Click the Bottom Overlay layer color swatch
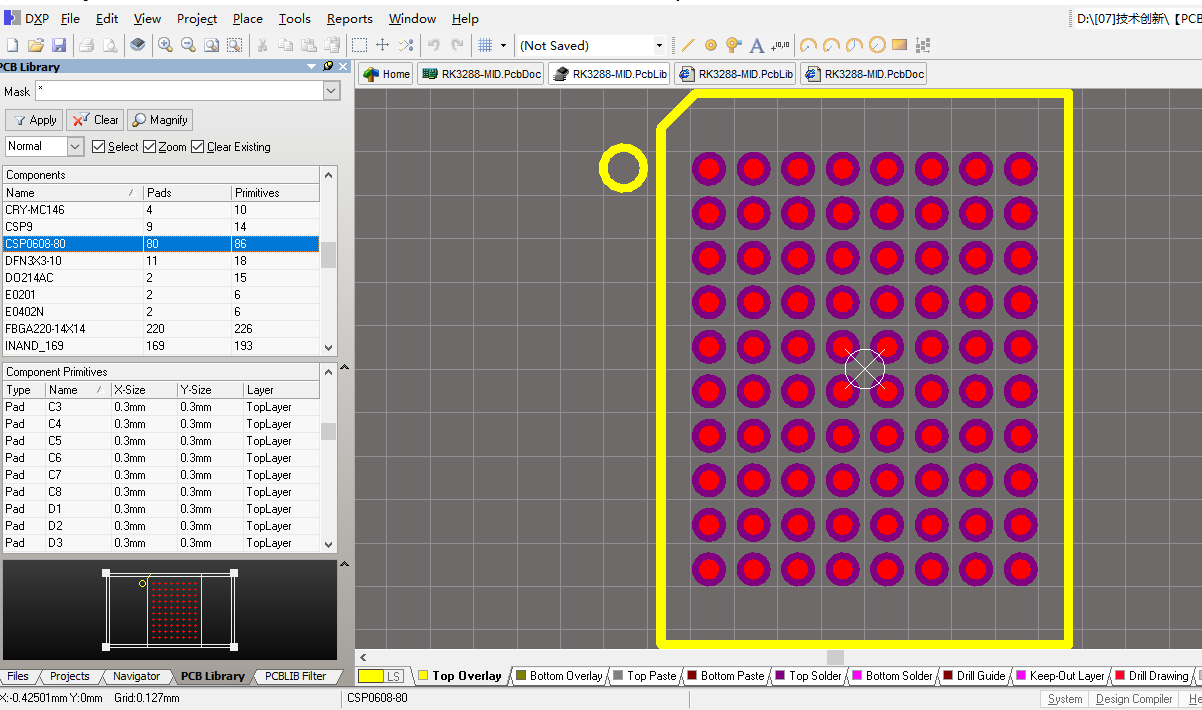 coord(520,676)
